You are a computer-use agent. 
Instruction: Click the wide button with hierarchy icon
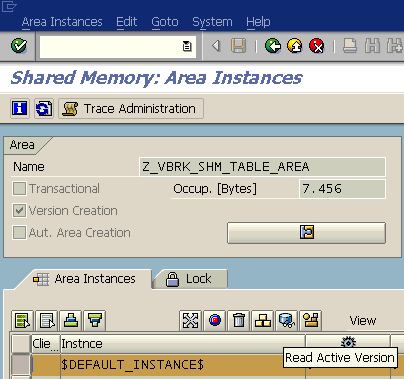tap(306, 233)
